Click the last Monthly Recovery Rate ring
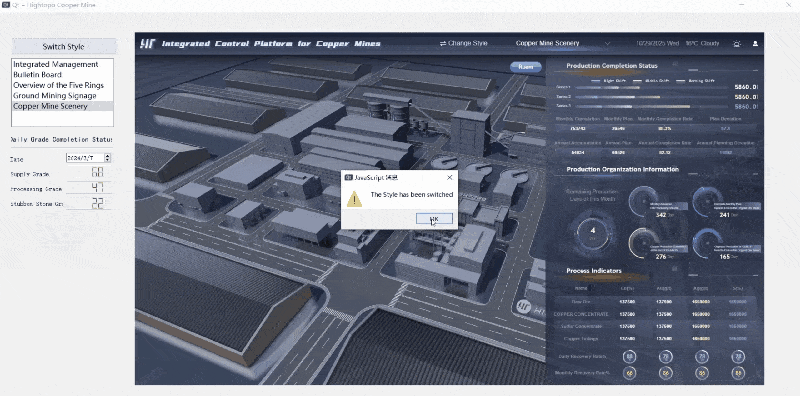 [738, 373]
